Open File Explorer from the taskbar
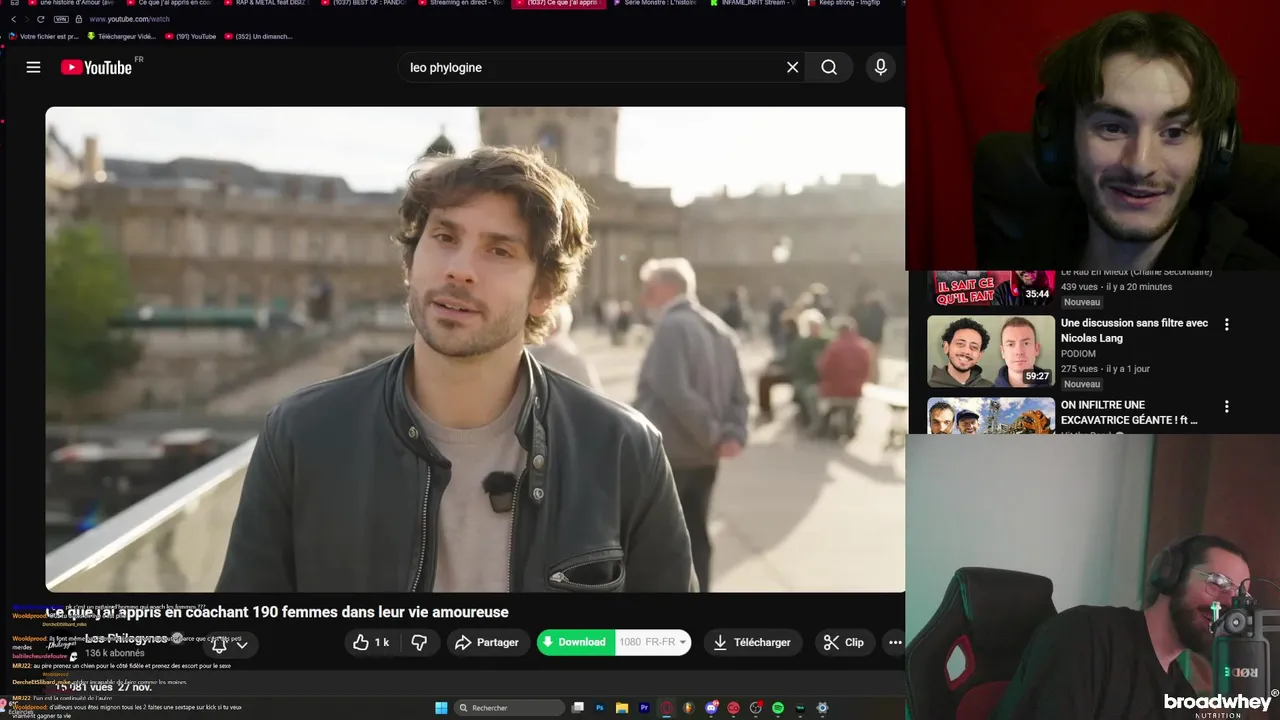This screenshot has width=1280, height=720. 622,708
